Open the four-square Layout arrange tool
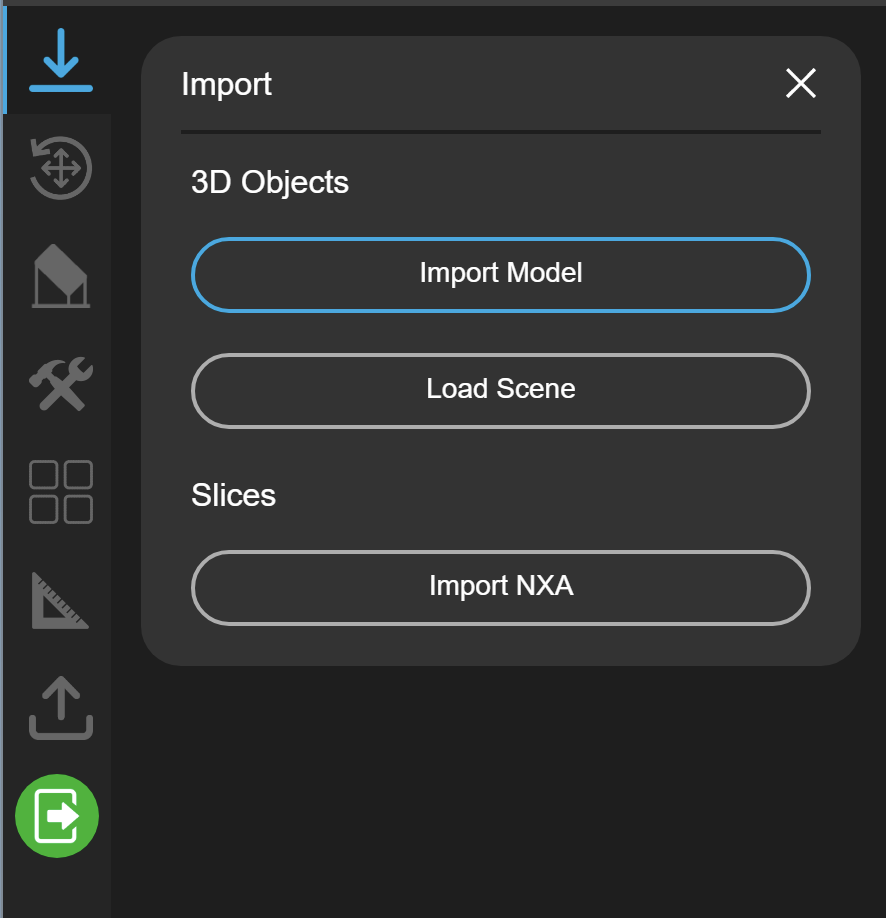 point(61,492)
